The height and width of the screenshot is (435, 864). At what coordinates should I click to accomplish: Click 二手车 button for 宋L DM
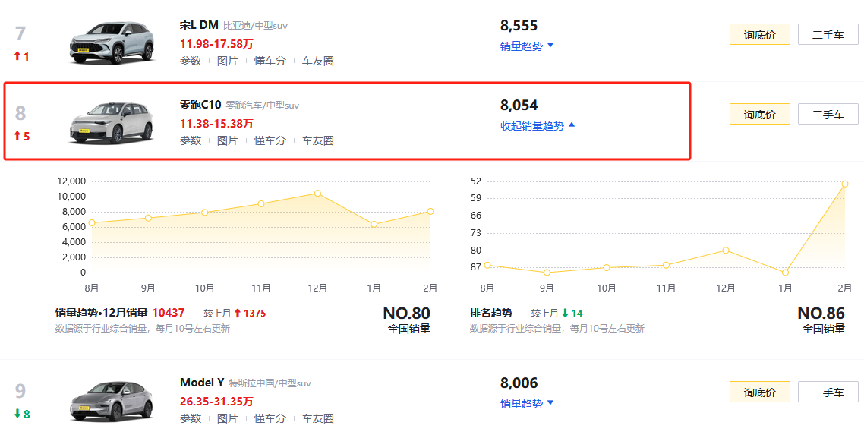[828, 35]
